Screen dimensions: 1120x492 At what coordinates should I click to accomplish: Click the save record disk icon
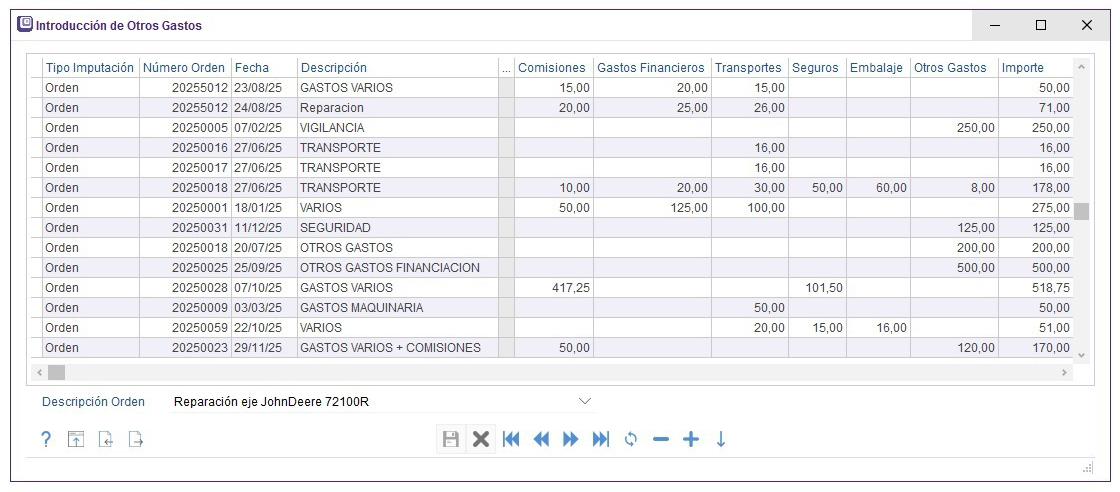(451, 439)
